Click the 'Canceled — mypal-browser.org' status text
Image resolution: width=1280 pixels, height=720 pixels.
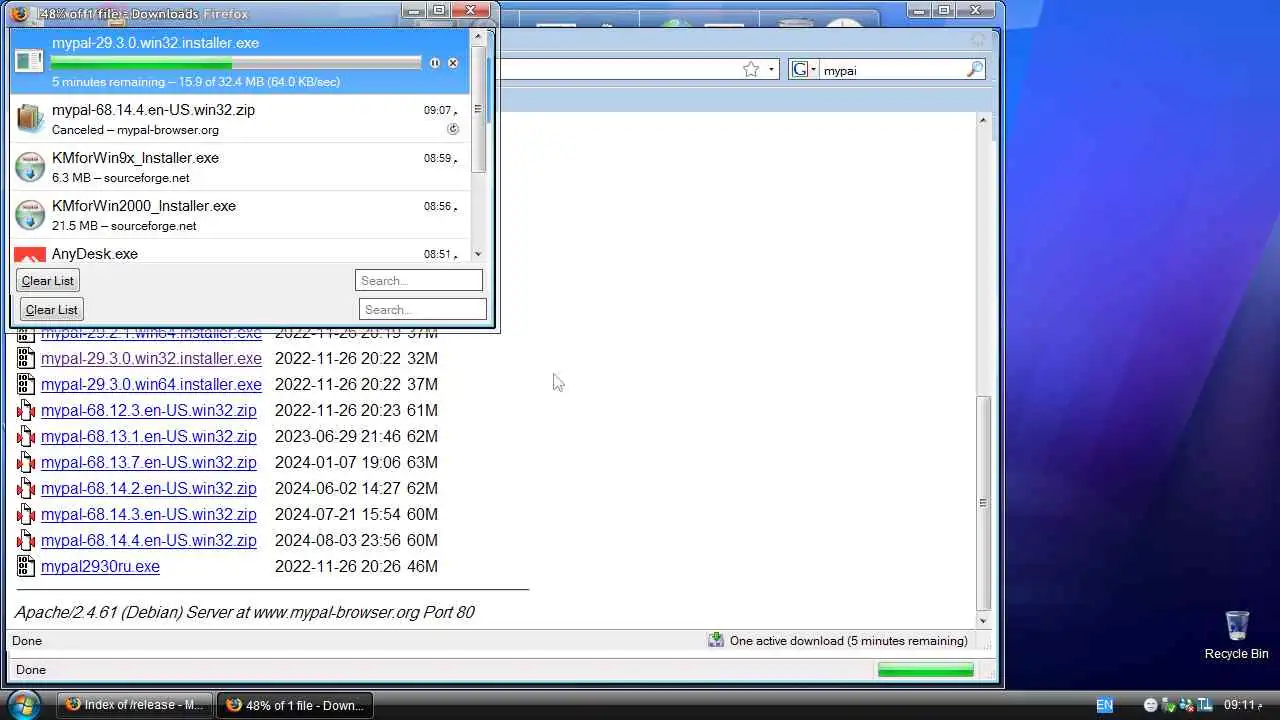[x=135, y=130]
